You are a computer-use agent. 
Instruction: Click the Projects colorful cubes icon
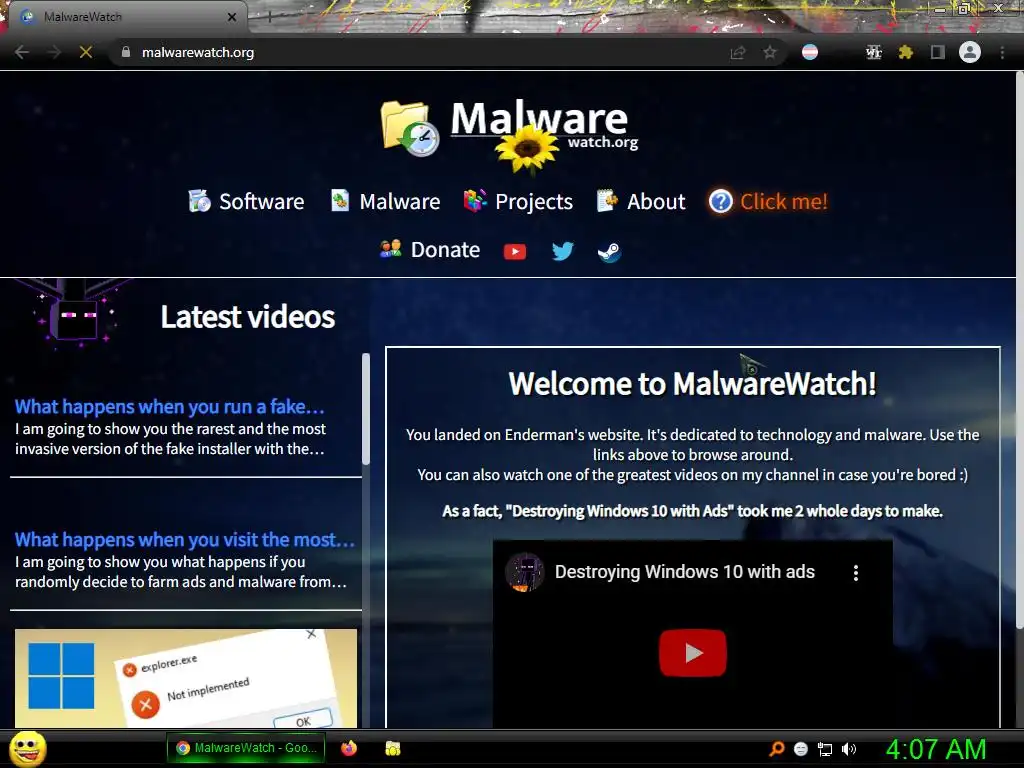[x=475, y=200]
